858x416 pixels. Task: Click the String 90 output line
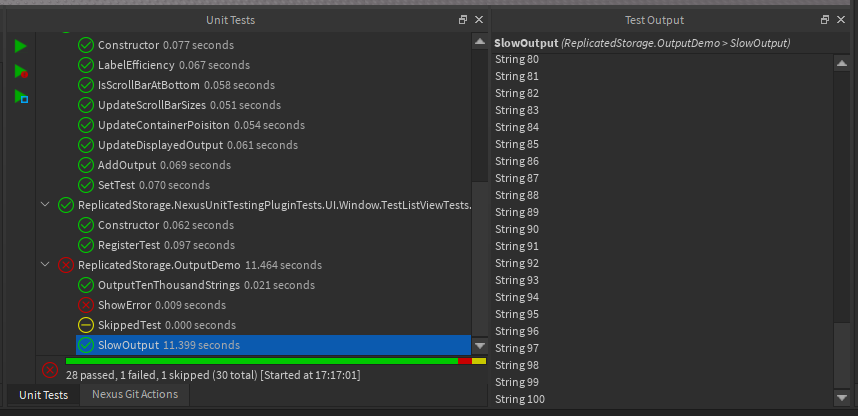pos(517,229)
